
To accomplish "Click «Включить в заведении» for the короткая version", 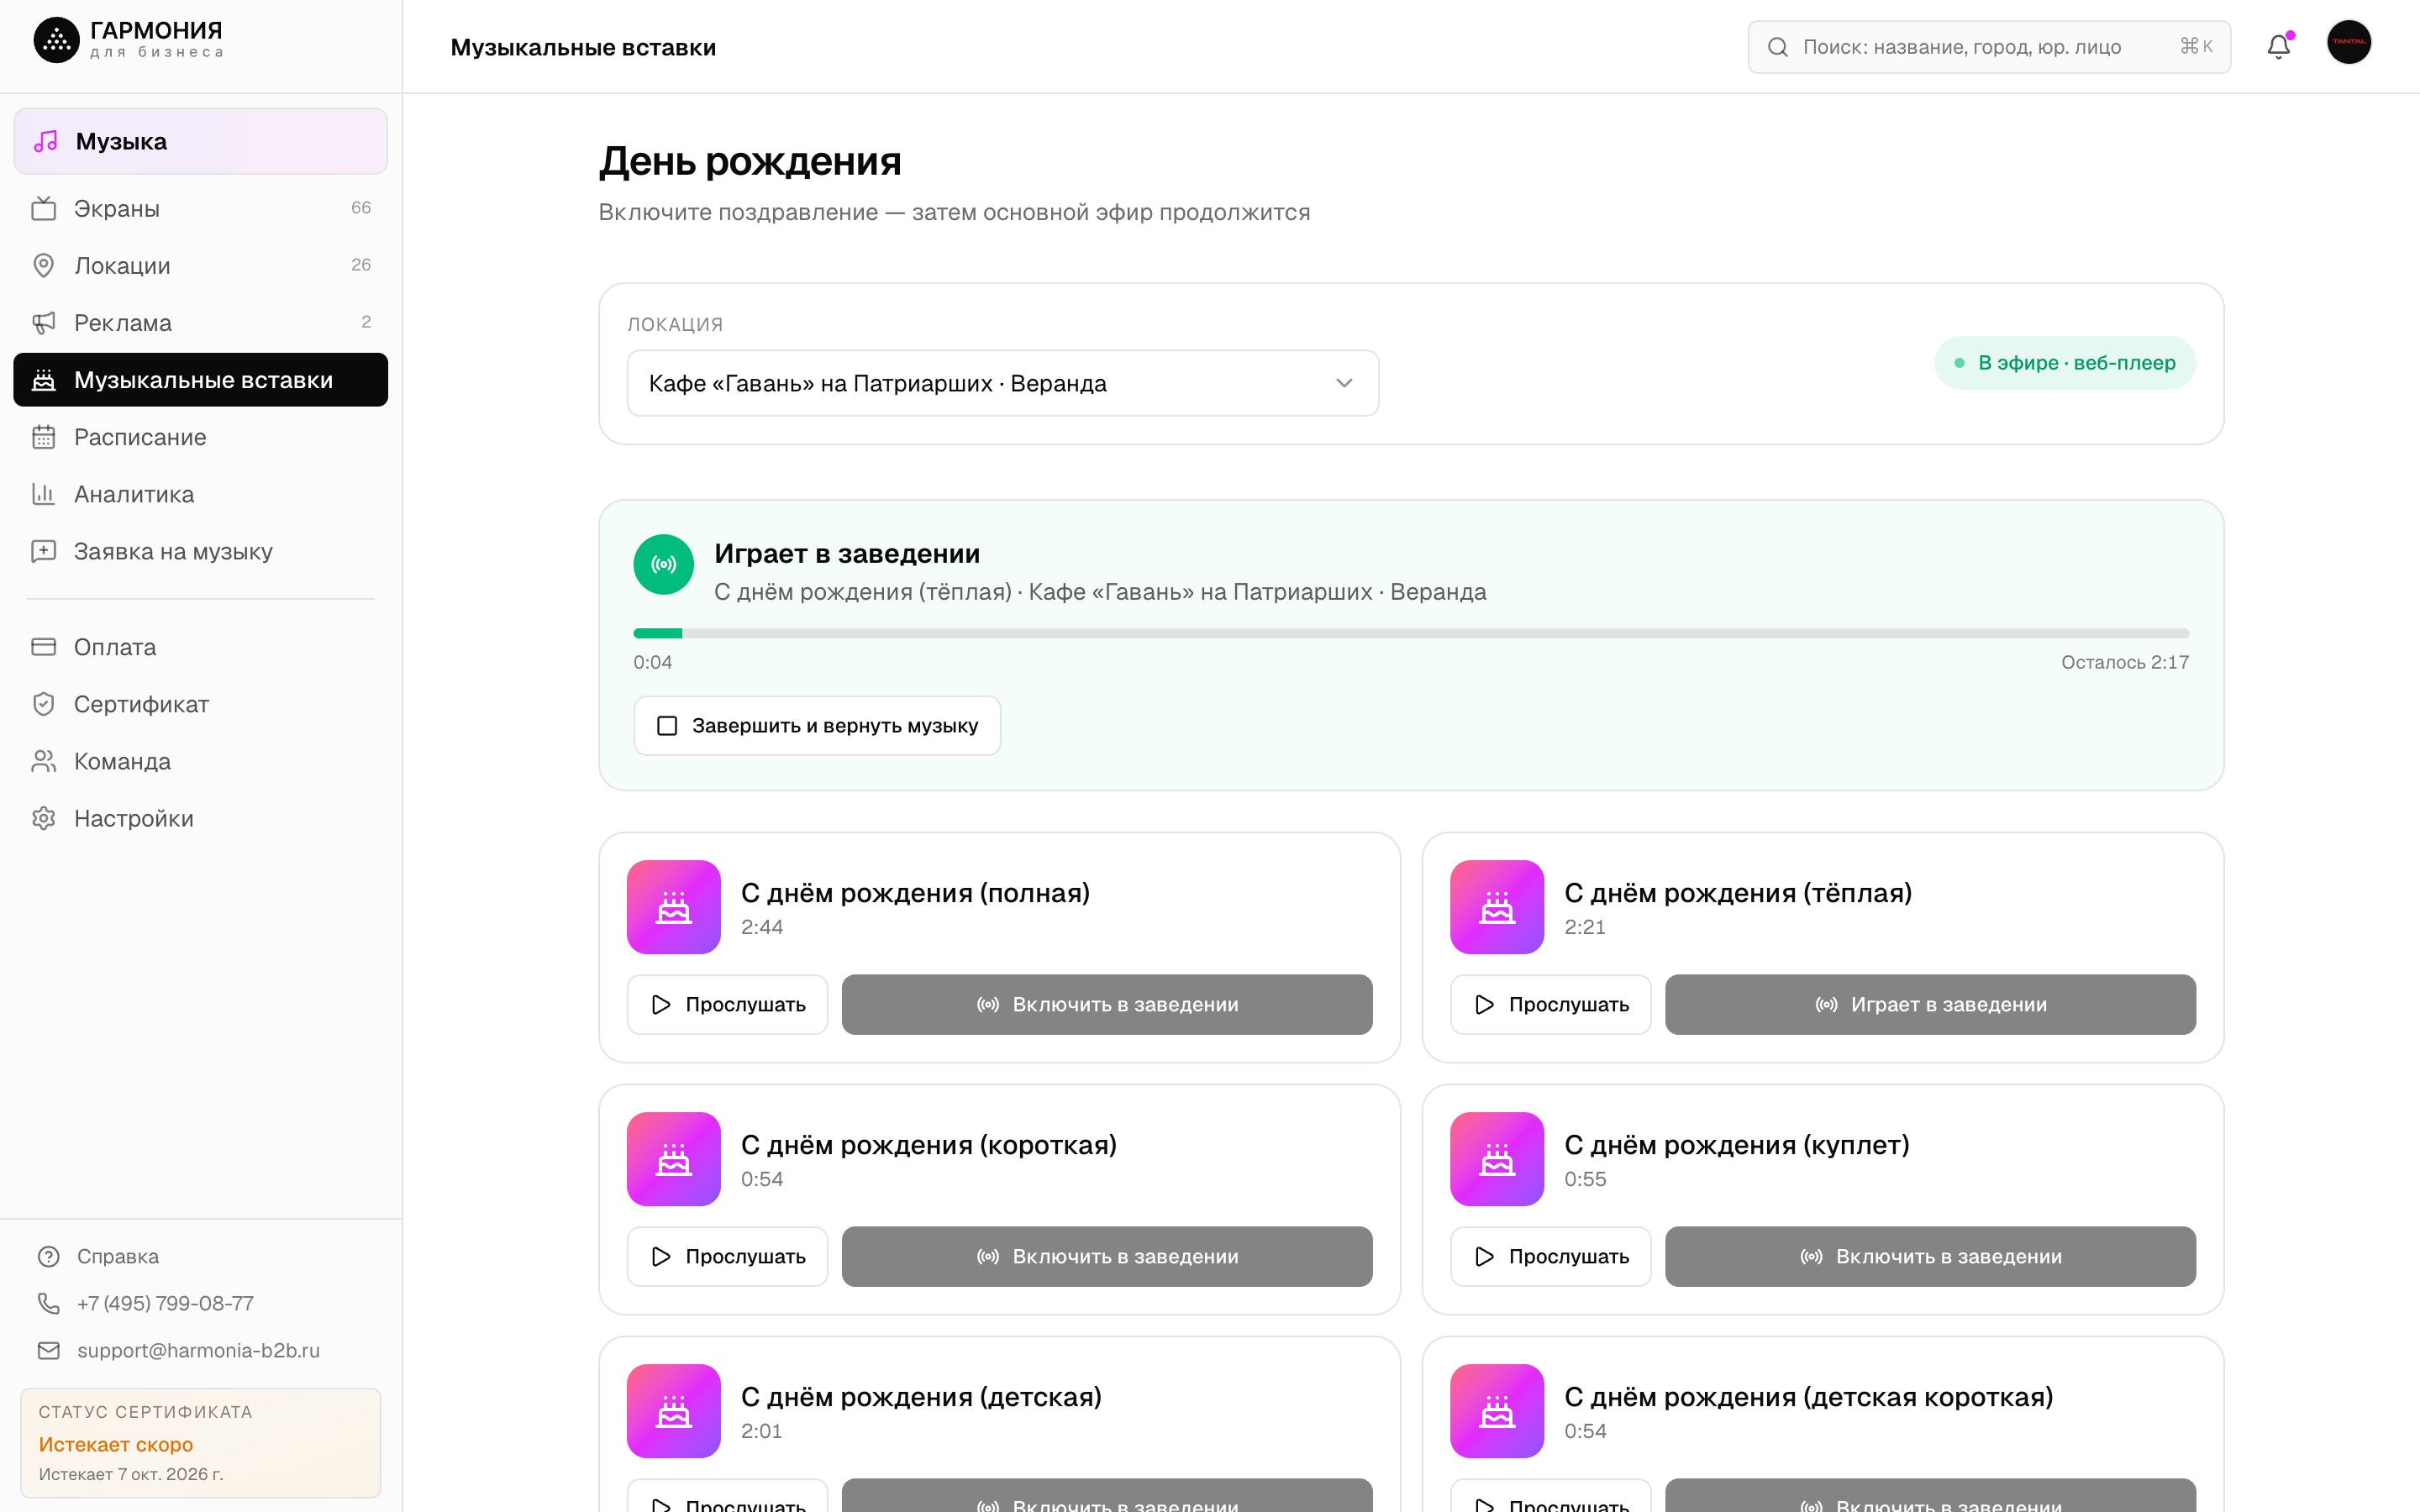I will (1107, 1256).
